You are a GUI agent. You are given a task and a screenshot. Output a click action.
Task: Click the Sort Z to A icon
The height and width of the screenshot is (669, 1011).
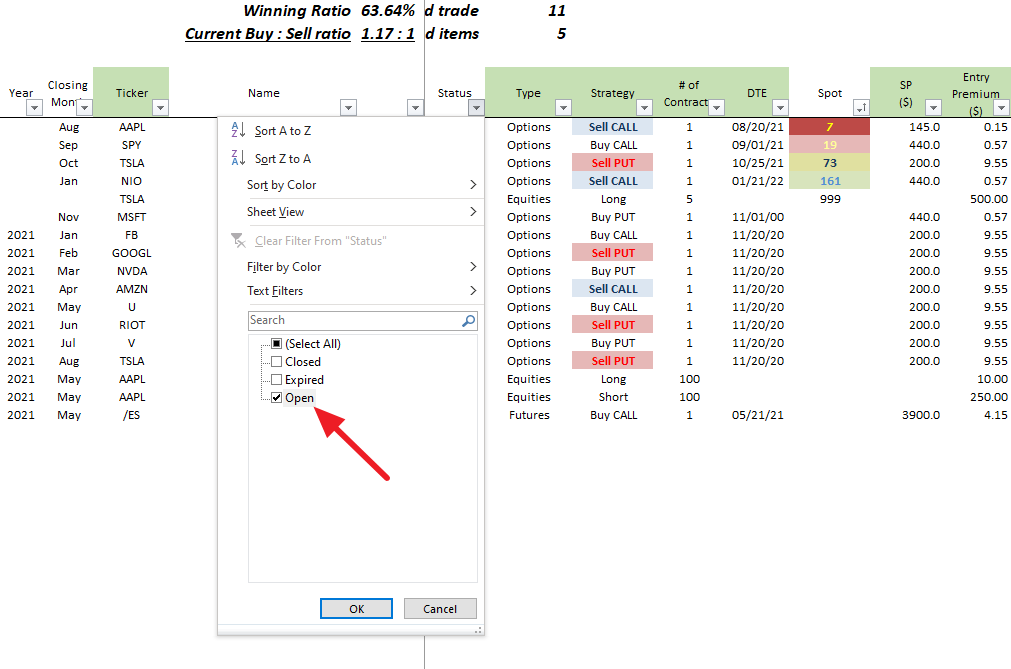point(238,158)
